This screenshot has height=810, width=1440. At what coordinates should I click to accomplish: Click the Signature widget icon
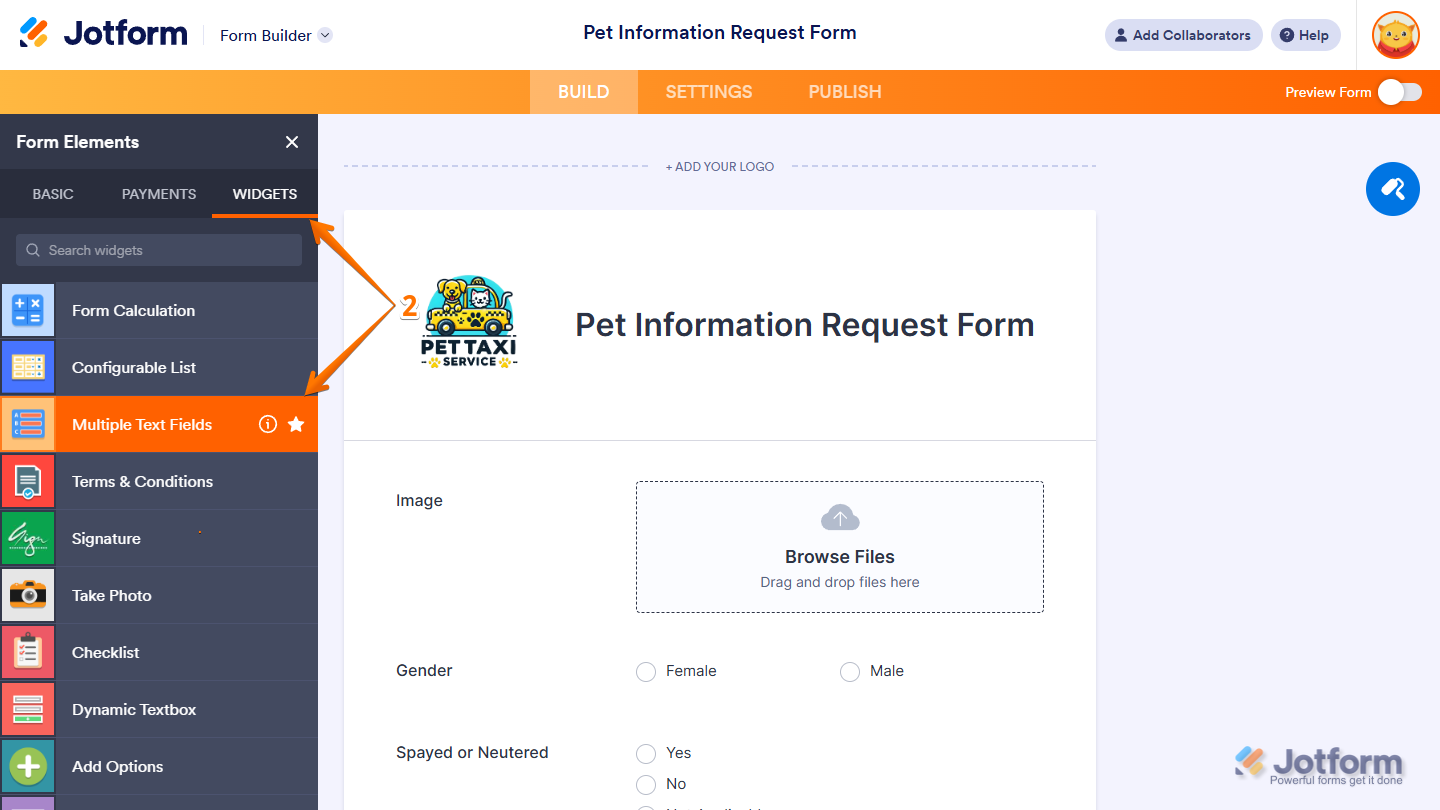tap(28, 538)
